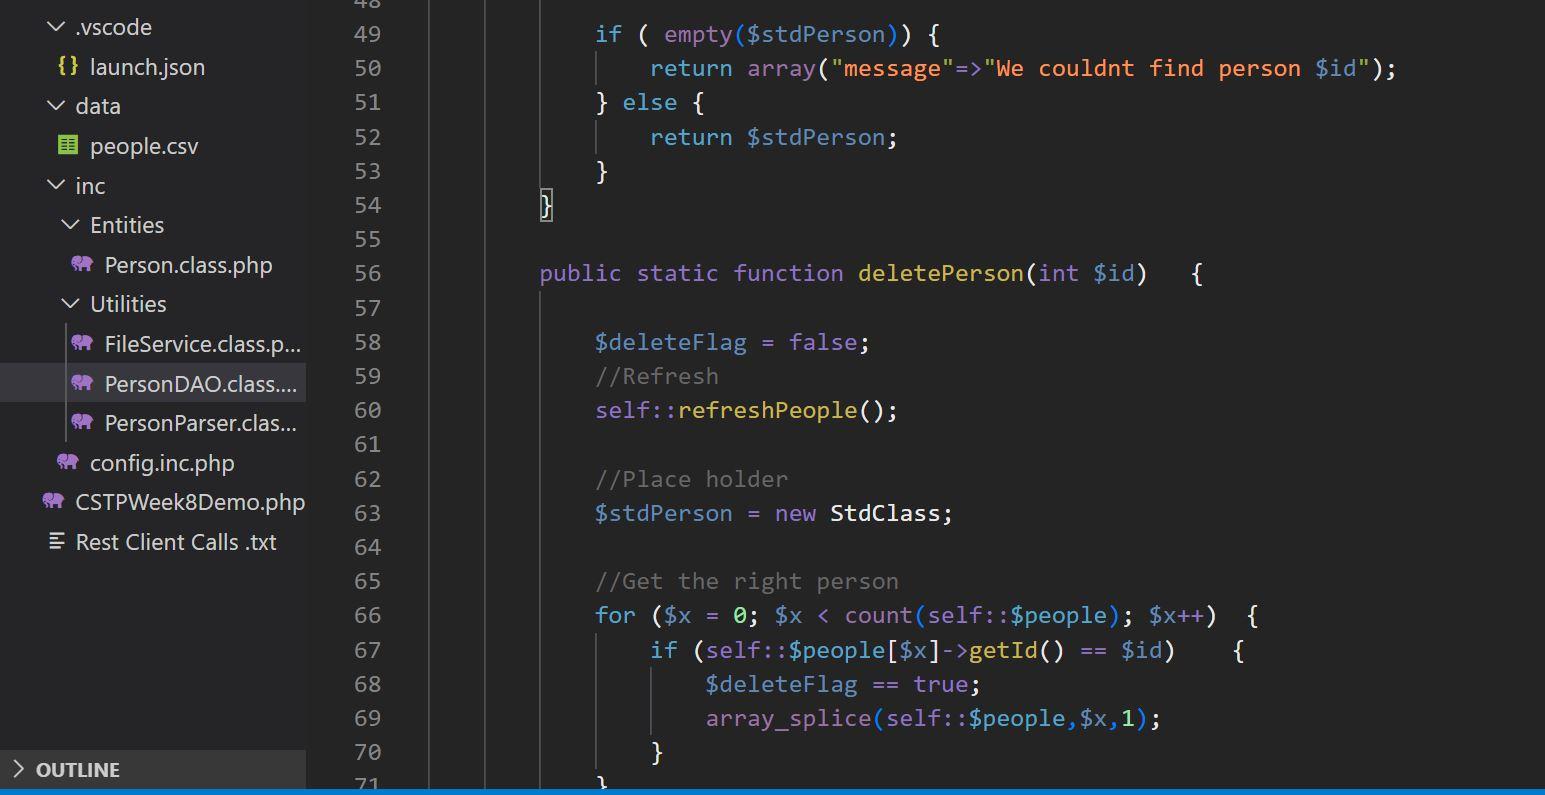Click the PHP elephant icon beside config.inc.php

click(x=68, y=462)
